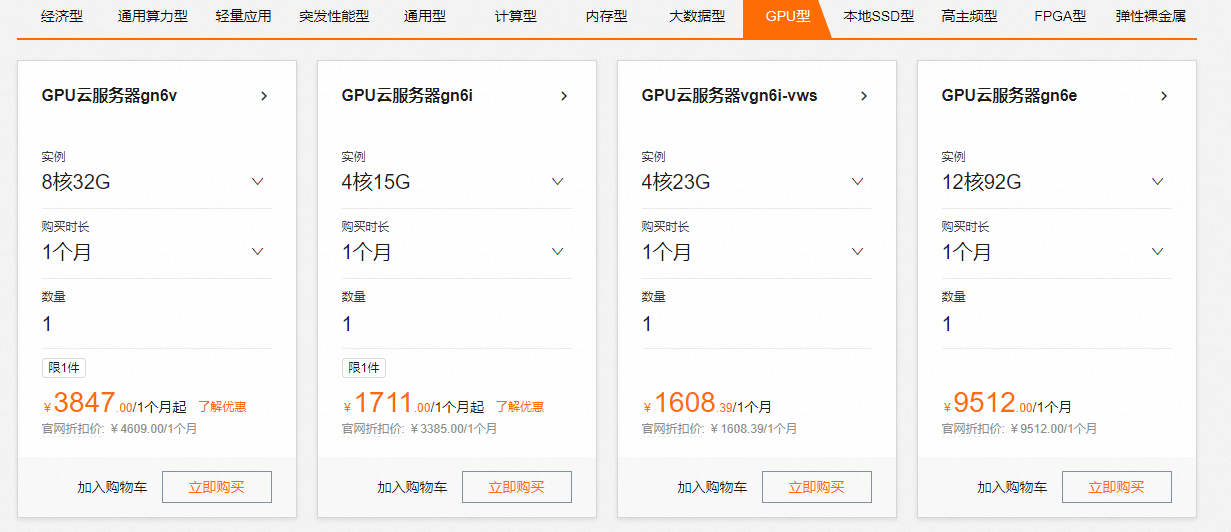This screenshot has height=532, width=1231.
Task: Open 了解优惠 link on gn6v card
Action: tap(222, 407)
